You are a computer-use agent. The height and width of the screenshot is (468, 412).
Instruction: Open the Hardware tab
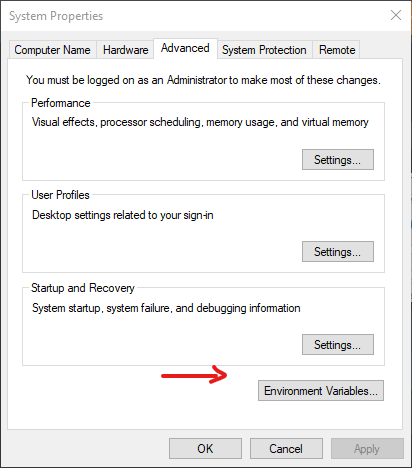pos(125,50)
